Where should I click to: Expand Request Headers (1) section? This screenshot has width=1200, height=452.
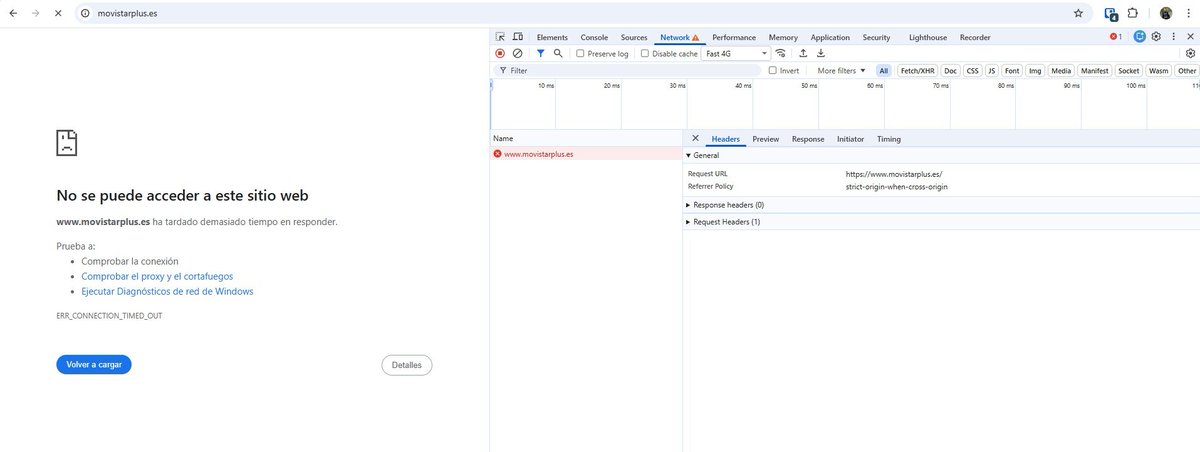[x=723, y=222]
